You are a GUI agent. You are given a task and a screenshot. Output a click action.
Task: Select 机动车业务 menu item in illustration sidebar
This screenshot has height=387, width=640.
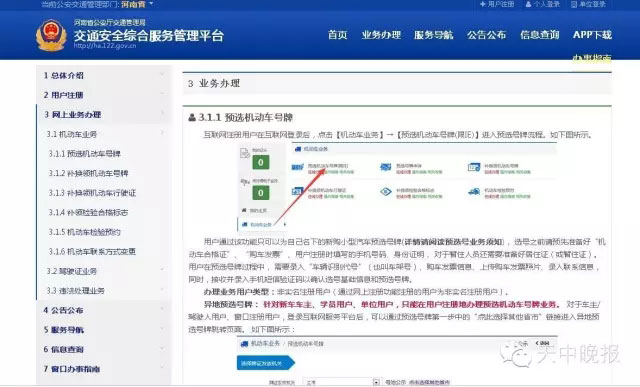point(262,225)
